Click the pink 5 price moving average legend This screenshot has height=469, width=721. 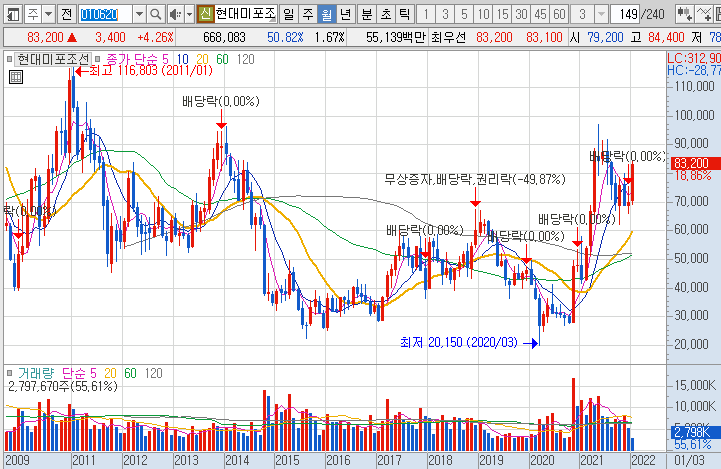(165, 59)
